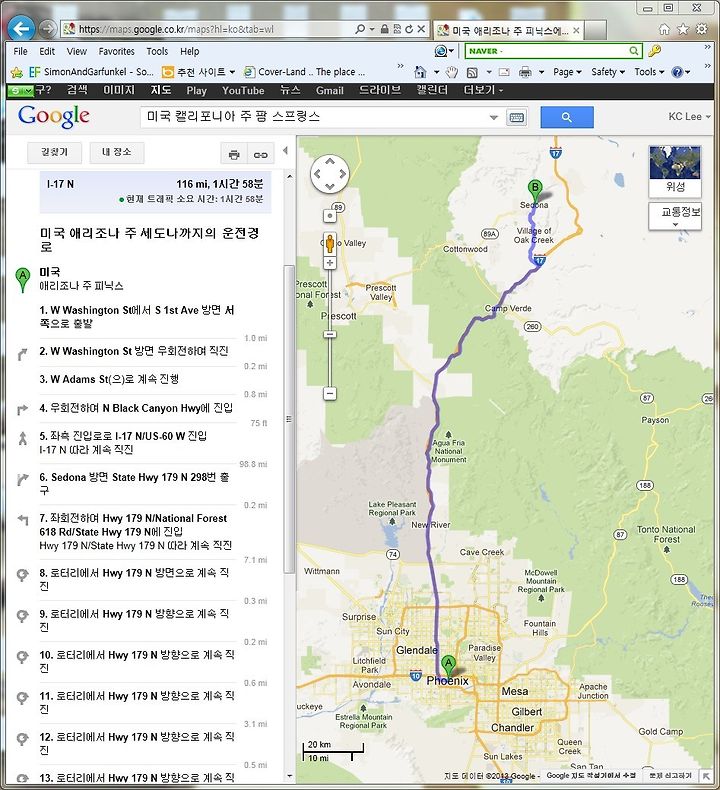
Task: Open Favorites star icon at top right
Action: pyautogui.click(x=683, y=29)
